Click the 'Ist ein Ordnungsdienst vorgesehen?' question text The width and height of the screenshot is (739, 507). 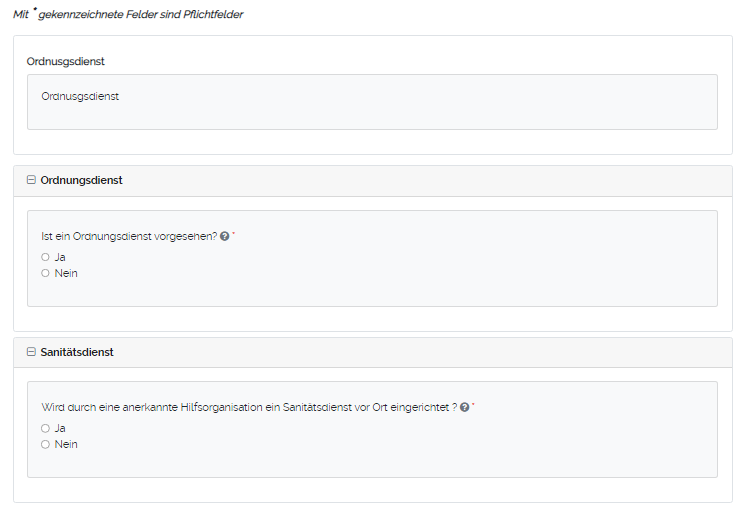[x=129, y=237]
